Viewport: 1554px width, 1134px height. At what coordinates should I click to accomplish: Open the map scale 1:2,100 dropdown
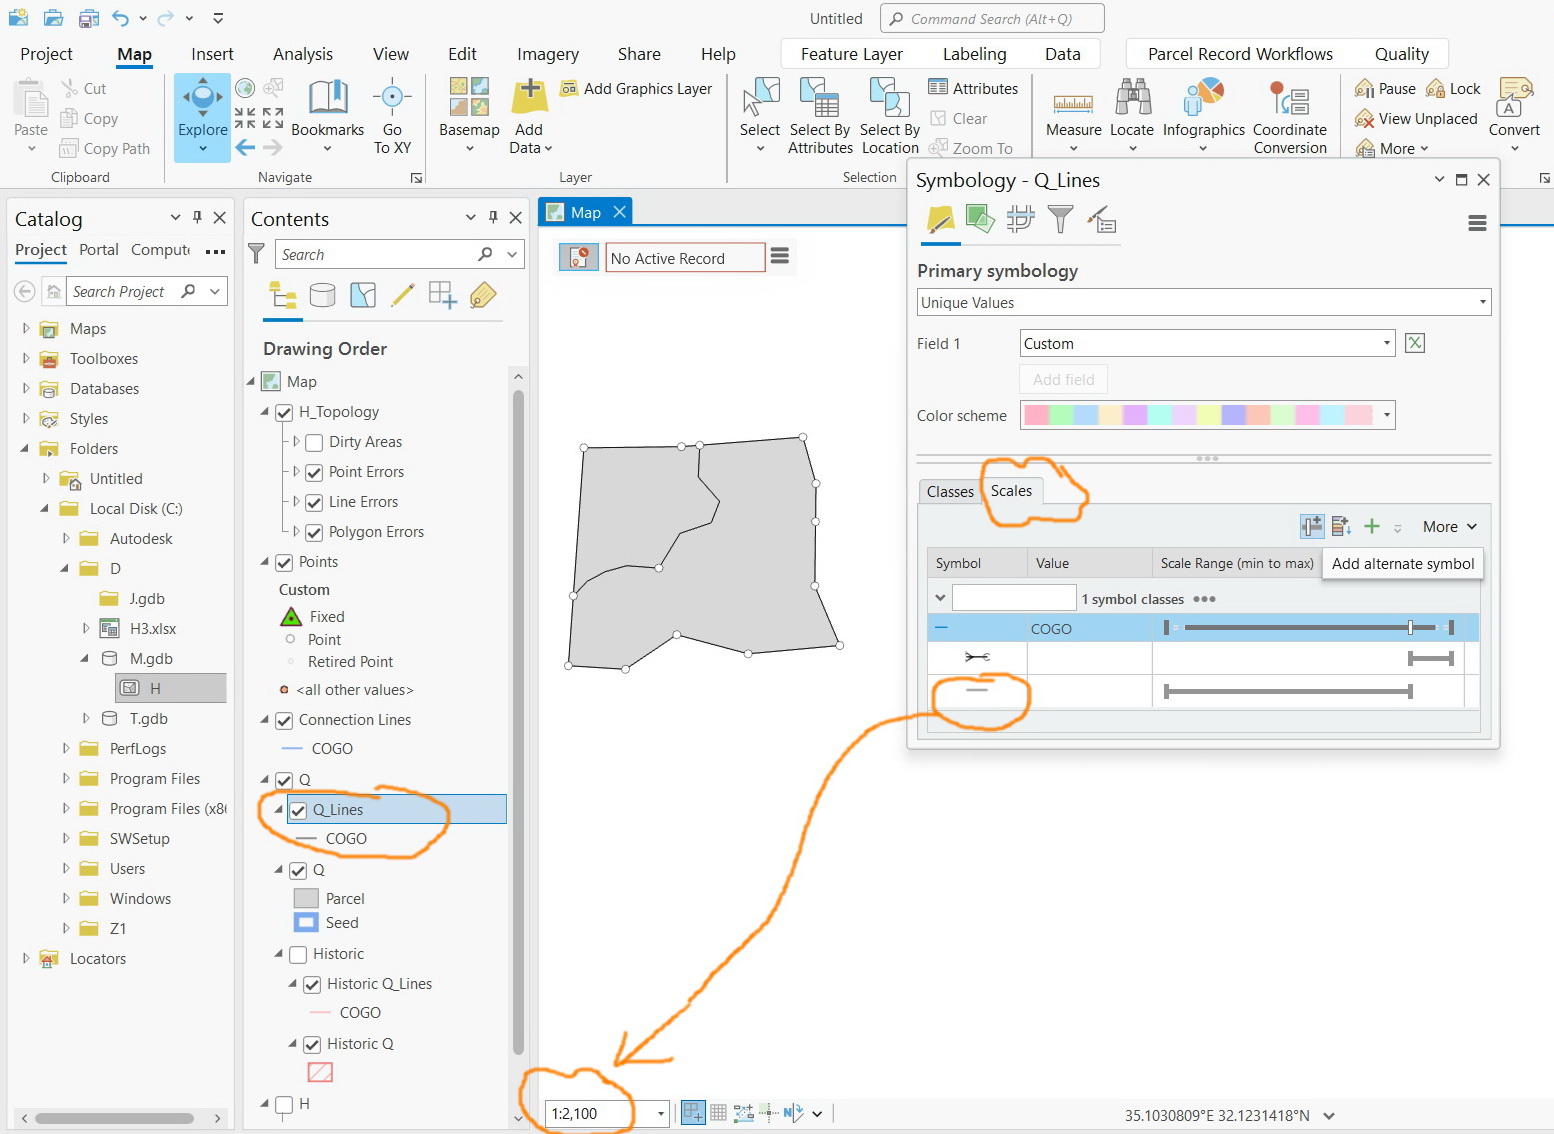(x=659, y=1112)
